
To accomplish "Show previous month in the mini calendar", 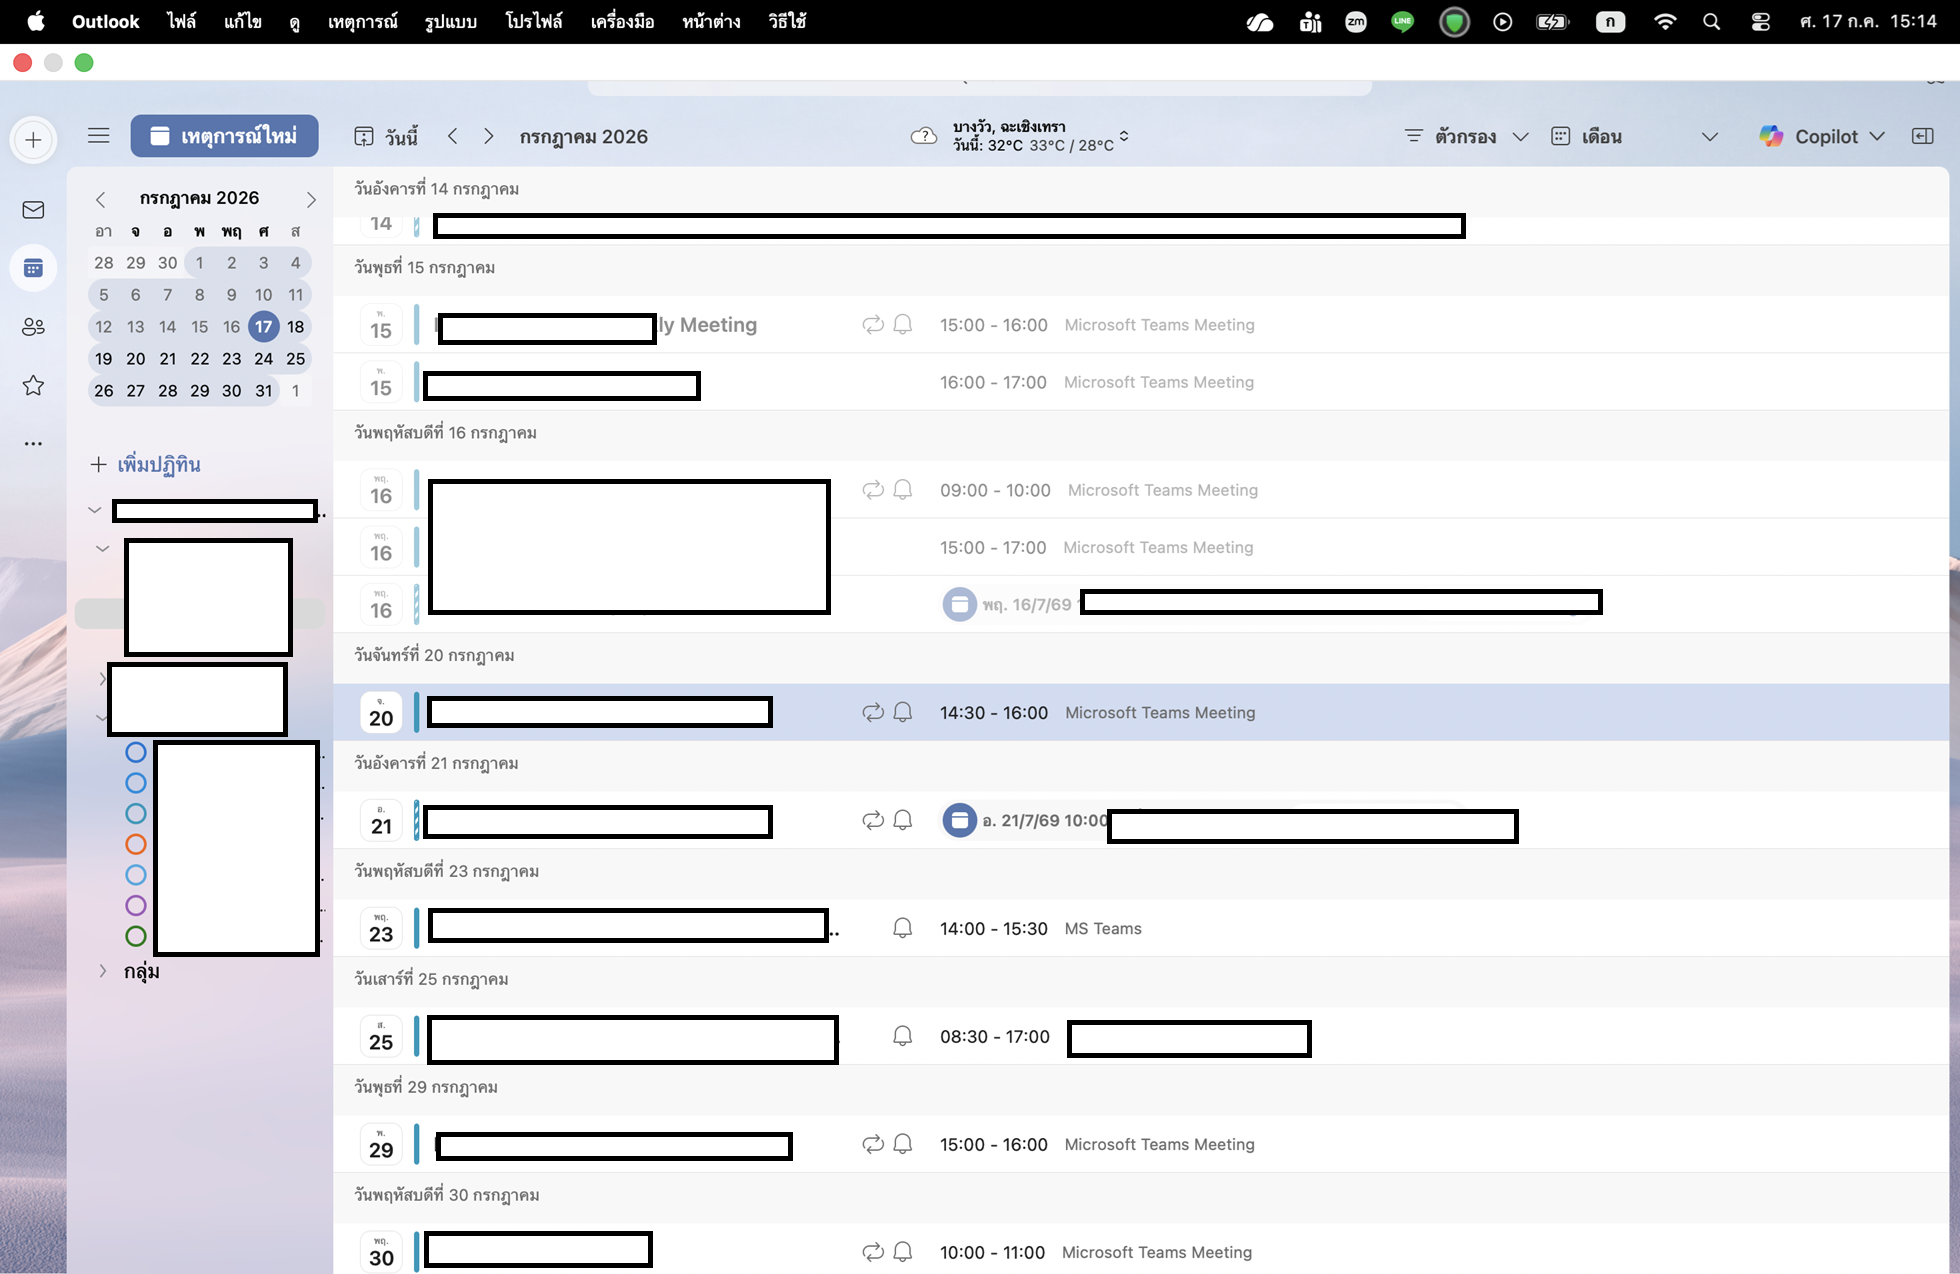I will (101, 199).
